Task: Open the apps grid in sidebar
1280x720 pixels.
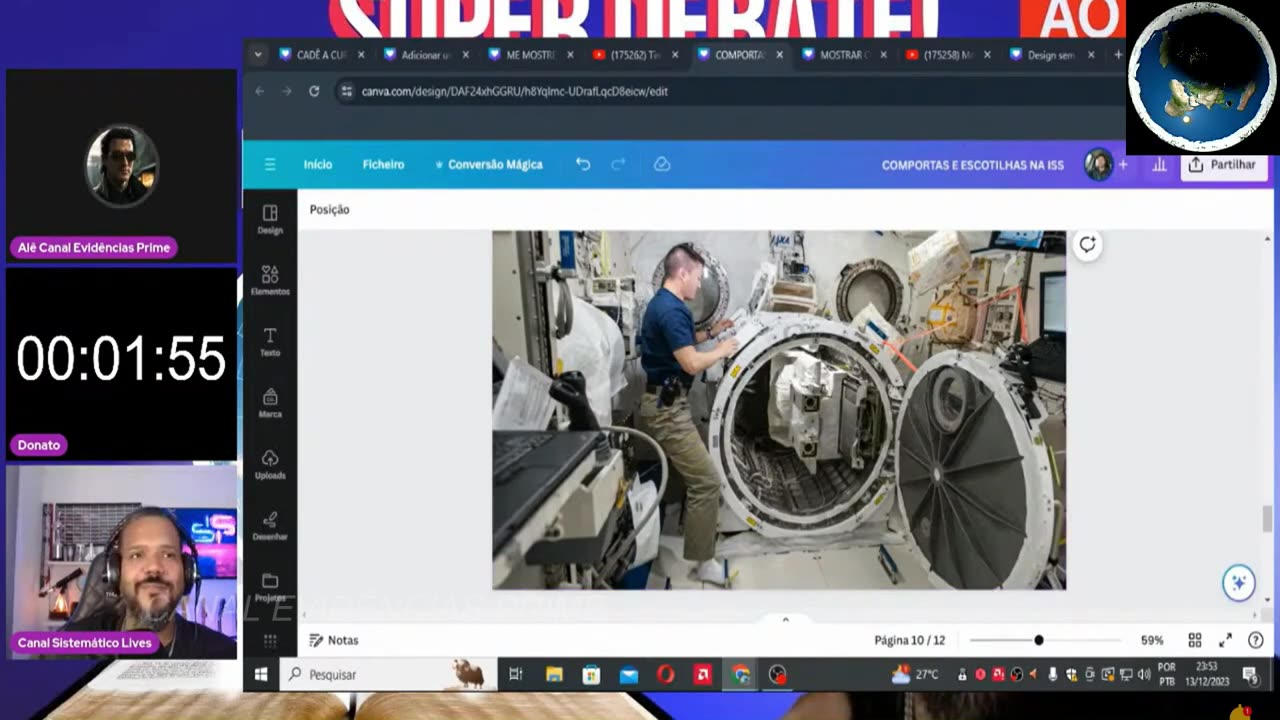Action: tap(270, 640)
